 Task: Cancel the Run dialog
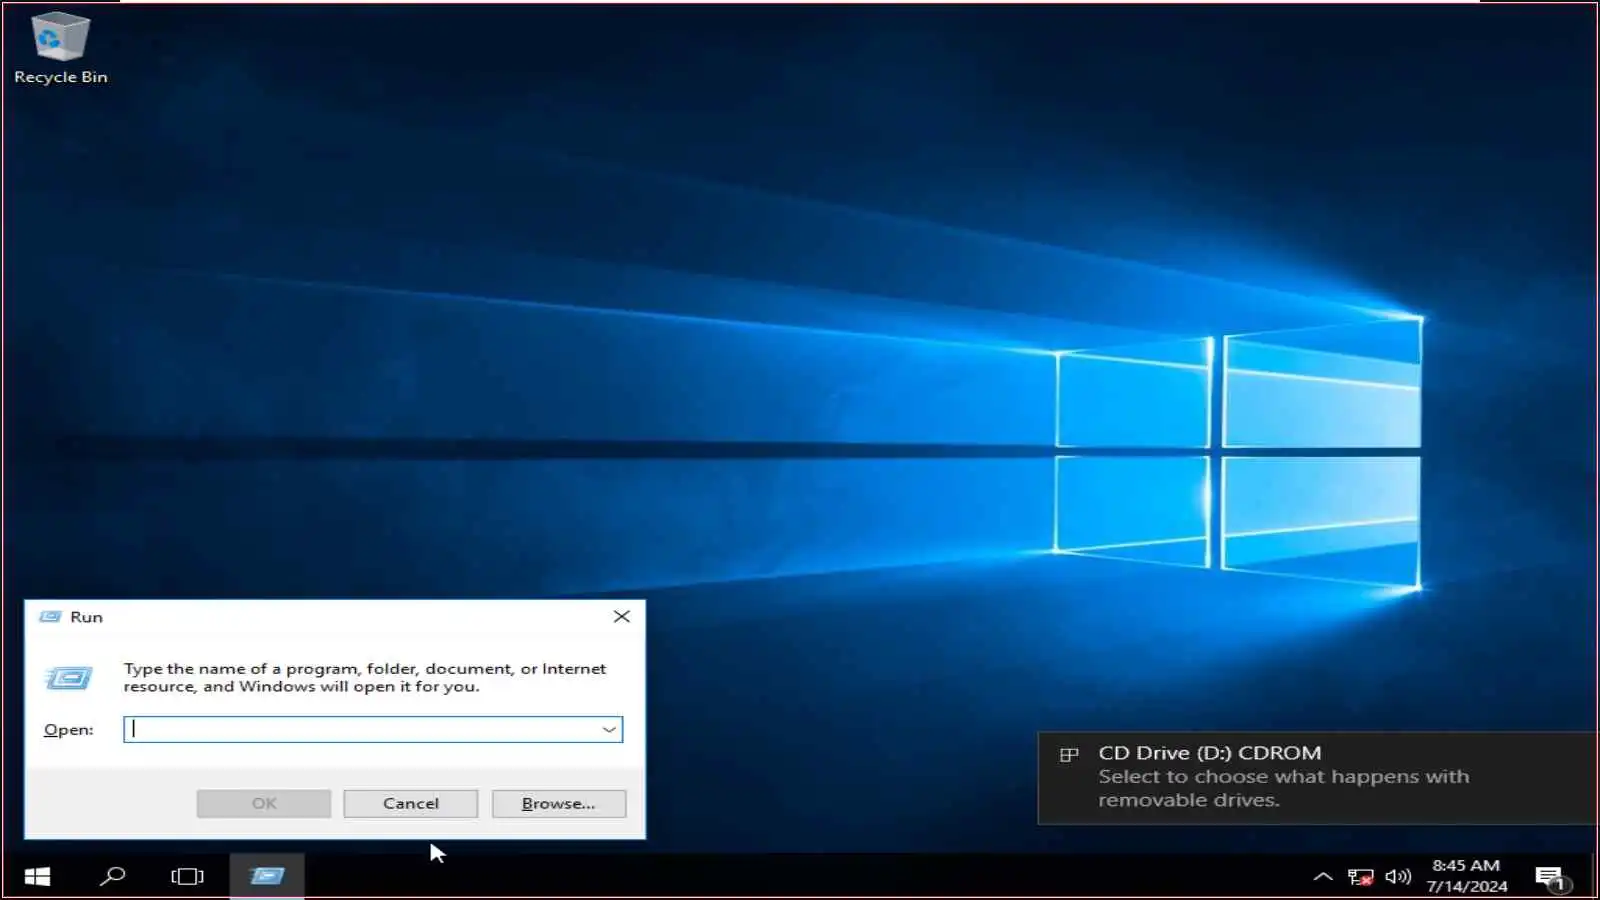[x=410, y=804]
